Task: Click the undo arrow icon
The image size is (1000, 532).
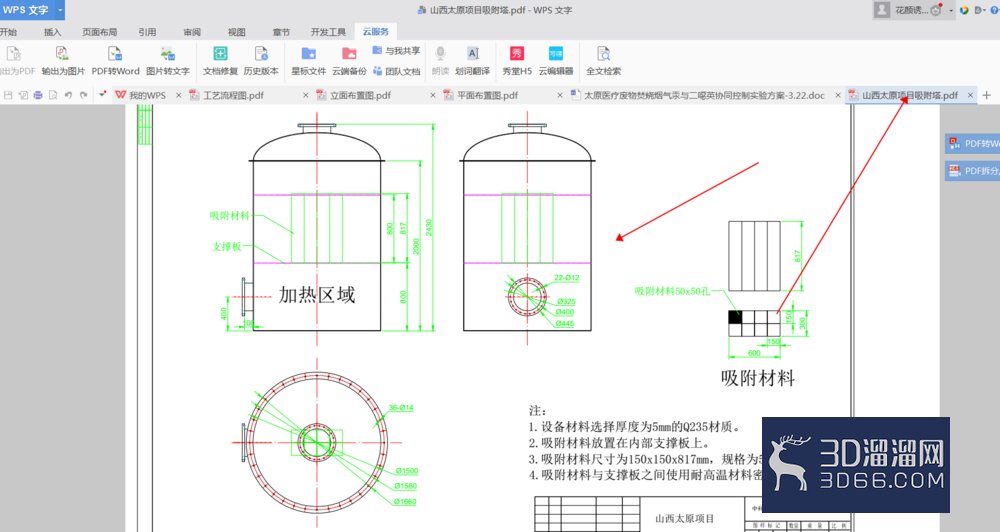Action: (68, 95)
